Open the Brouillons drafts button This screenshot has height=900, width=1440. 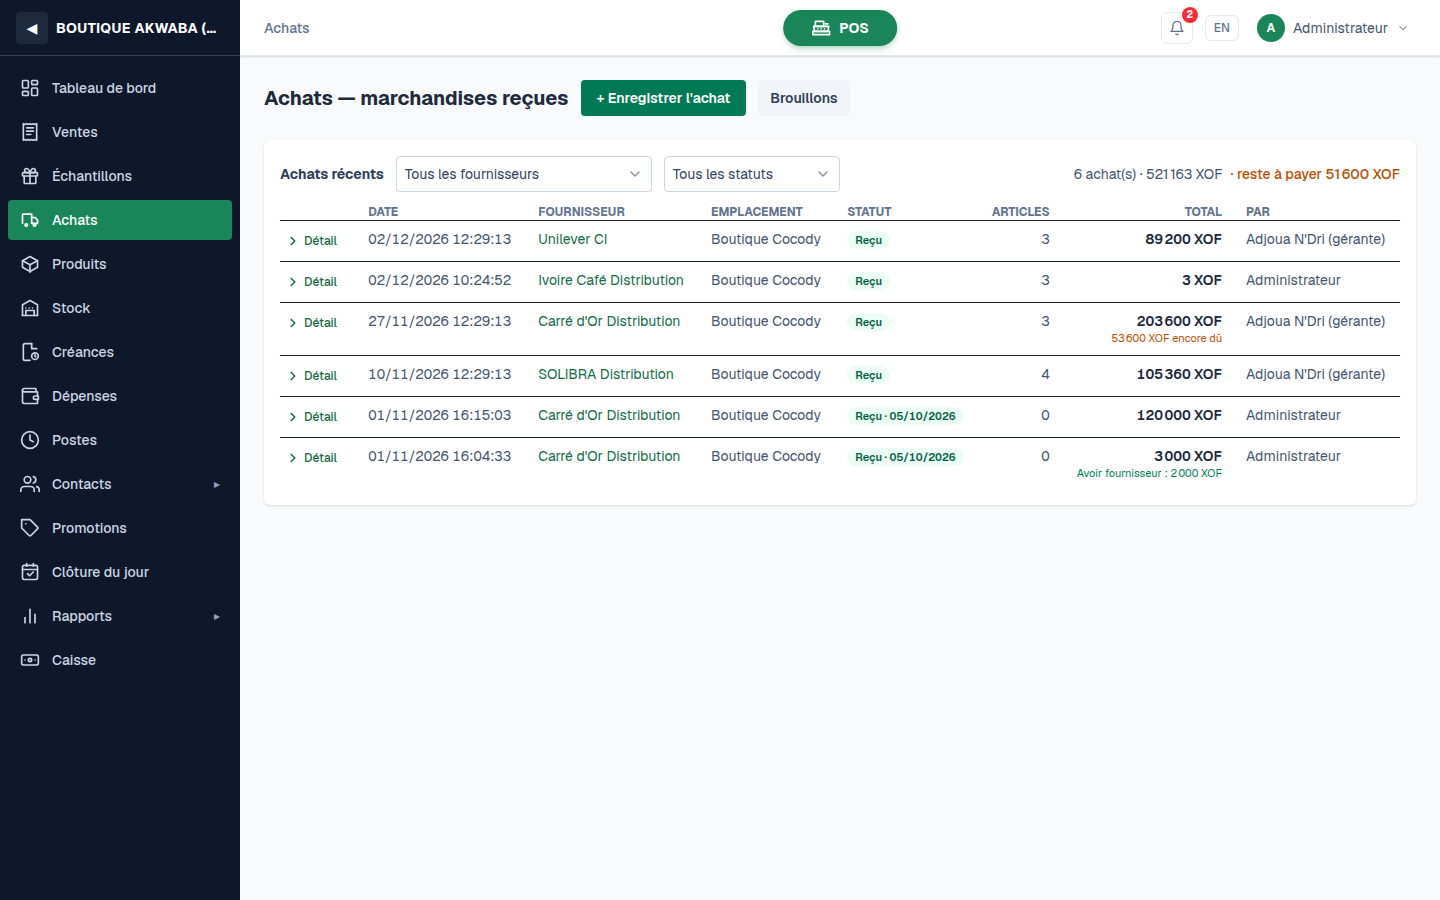[804, 98]
